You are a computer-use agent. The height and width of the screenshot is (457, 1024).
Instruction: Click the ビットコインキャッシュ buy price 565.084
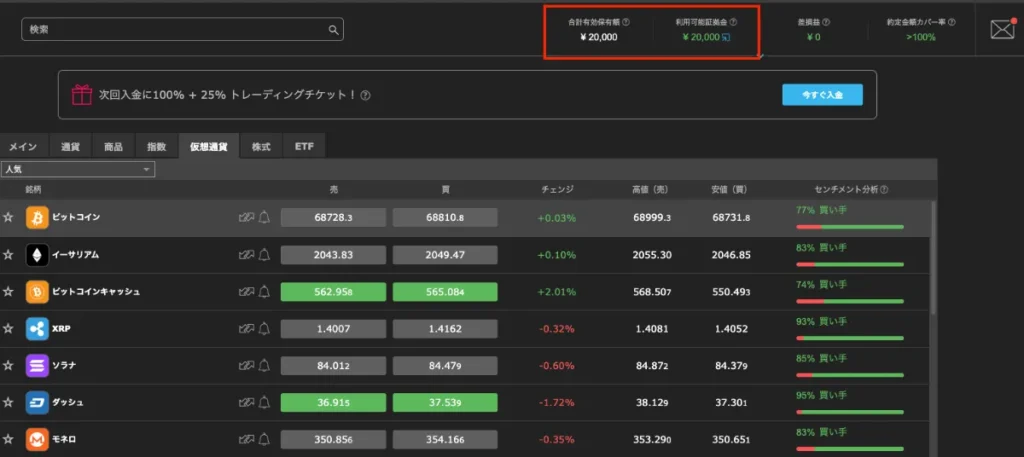tap(444, 292)
